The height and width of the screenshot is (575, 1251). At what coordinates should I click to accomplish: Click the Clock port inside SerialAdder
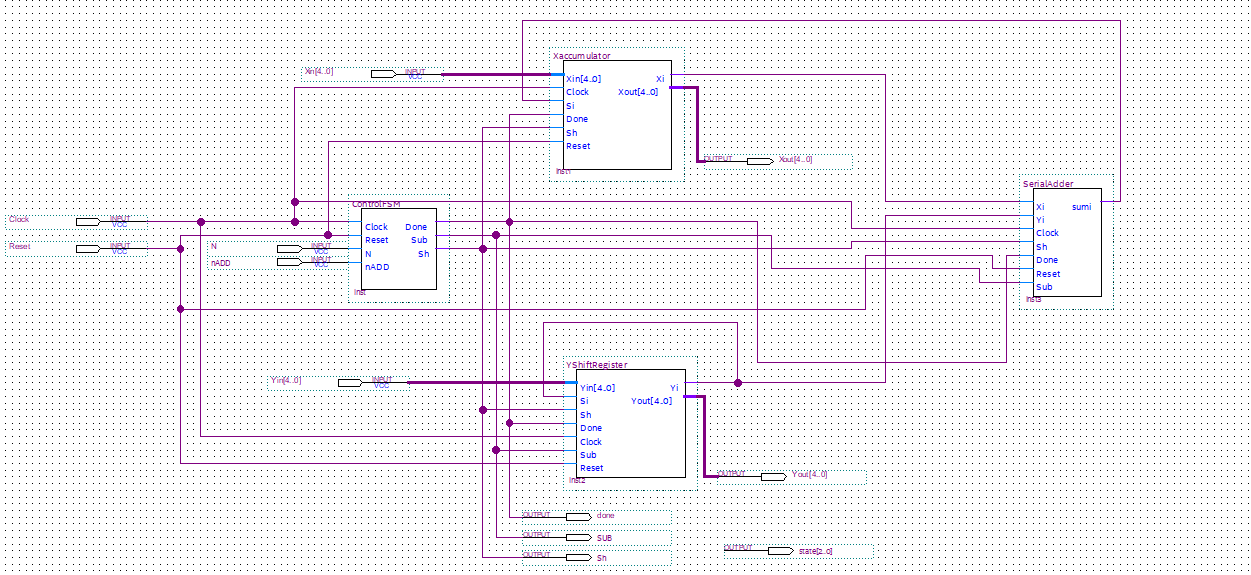click(1047, 233)
